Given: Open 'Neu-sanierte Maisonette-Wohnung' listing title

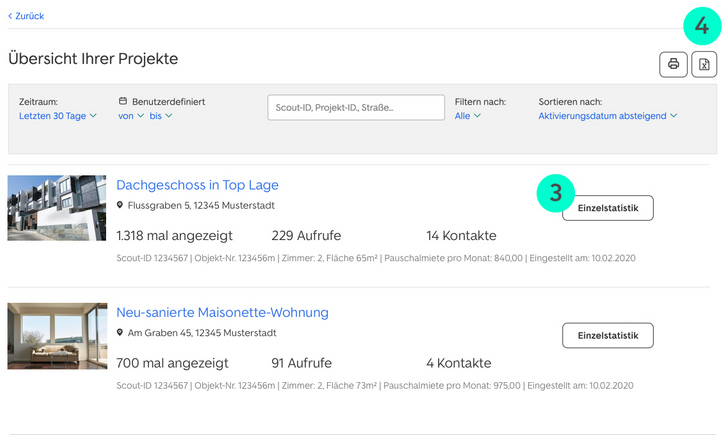Looking at the screenshot, I should (x=222, y=313).
